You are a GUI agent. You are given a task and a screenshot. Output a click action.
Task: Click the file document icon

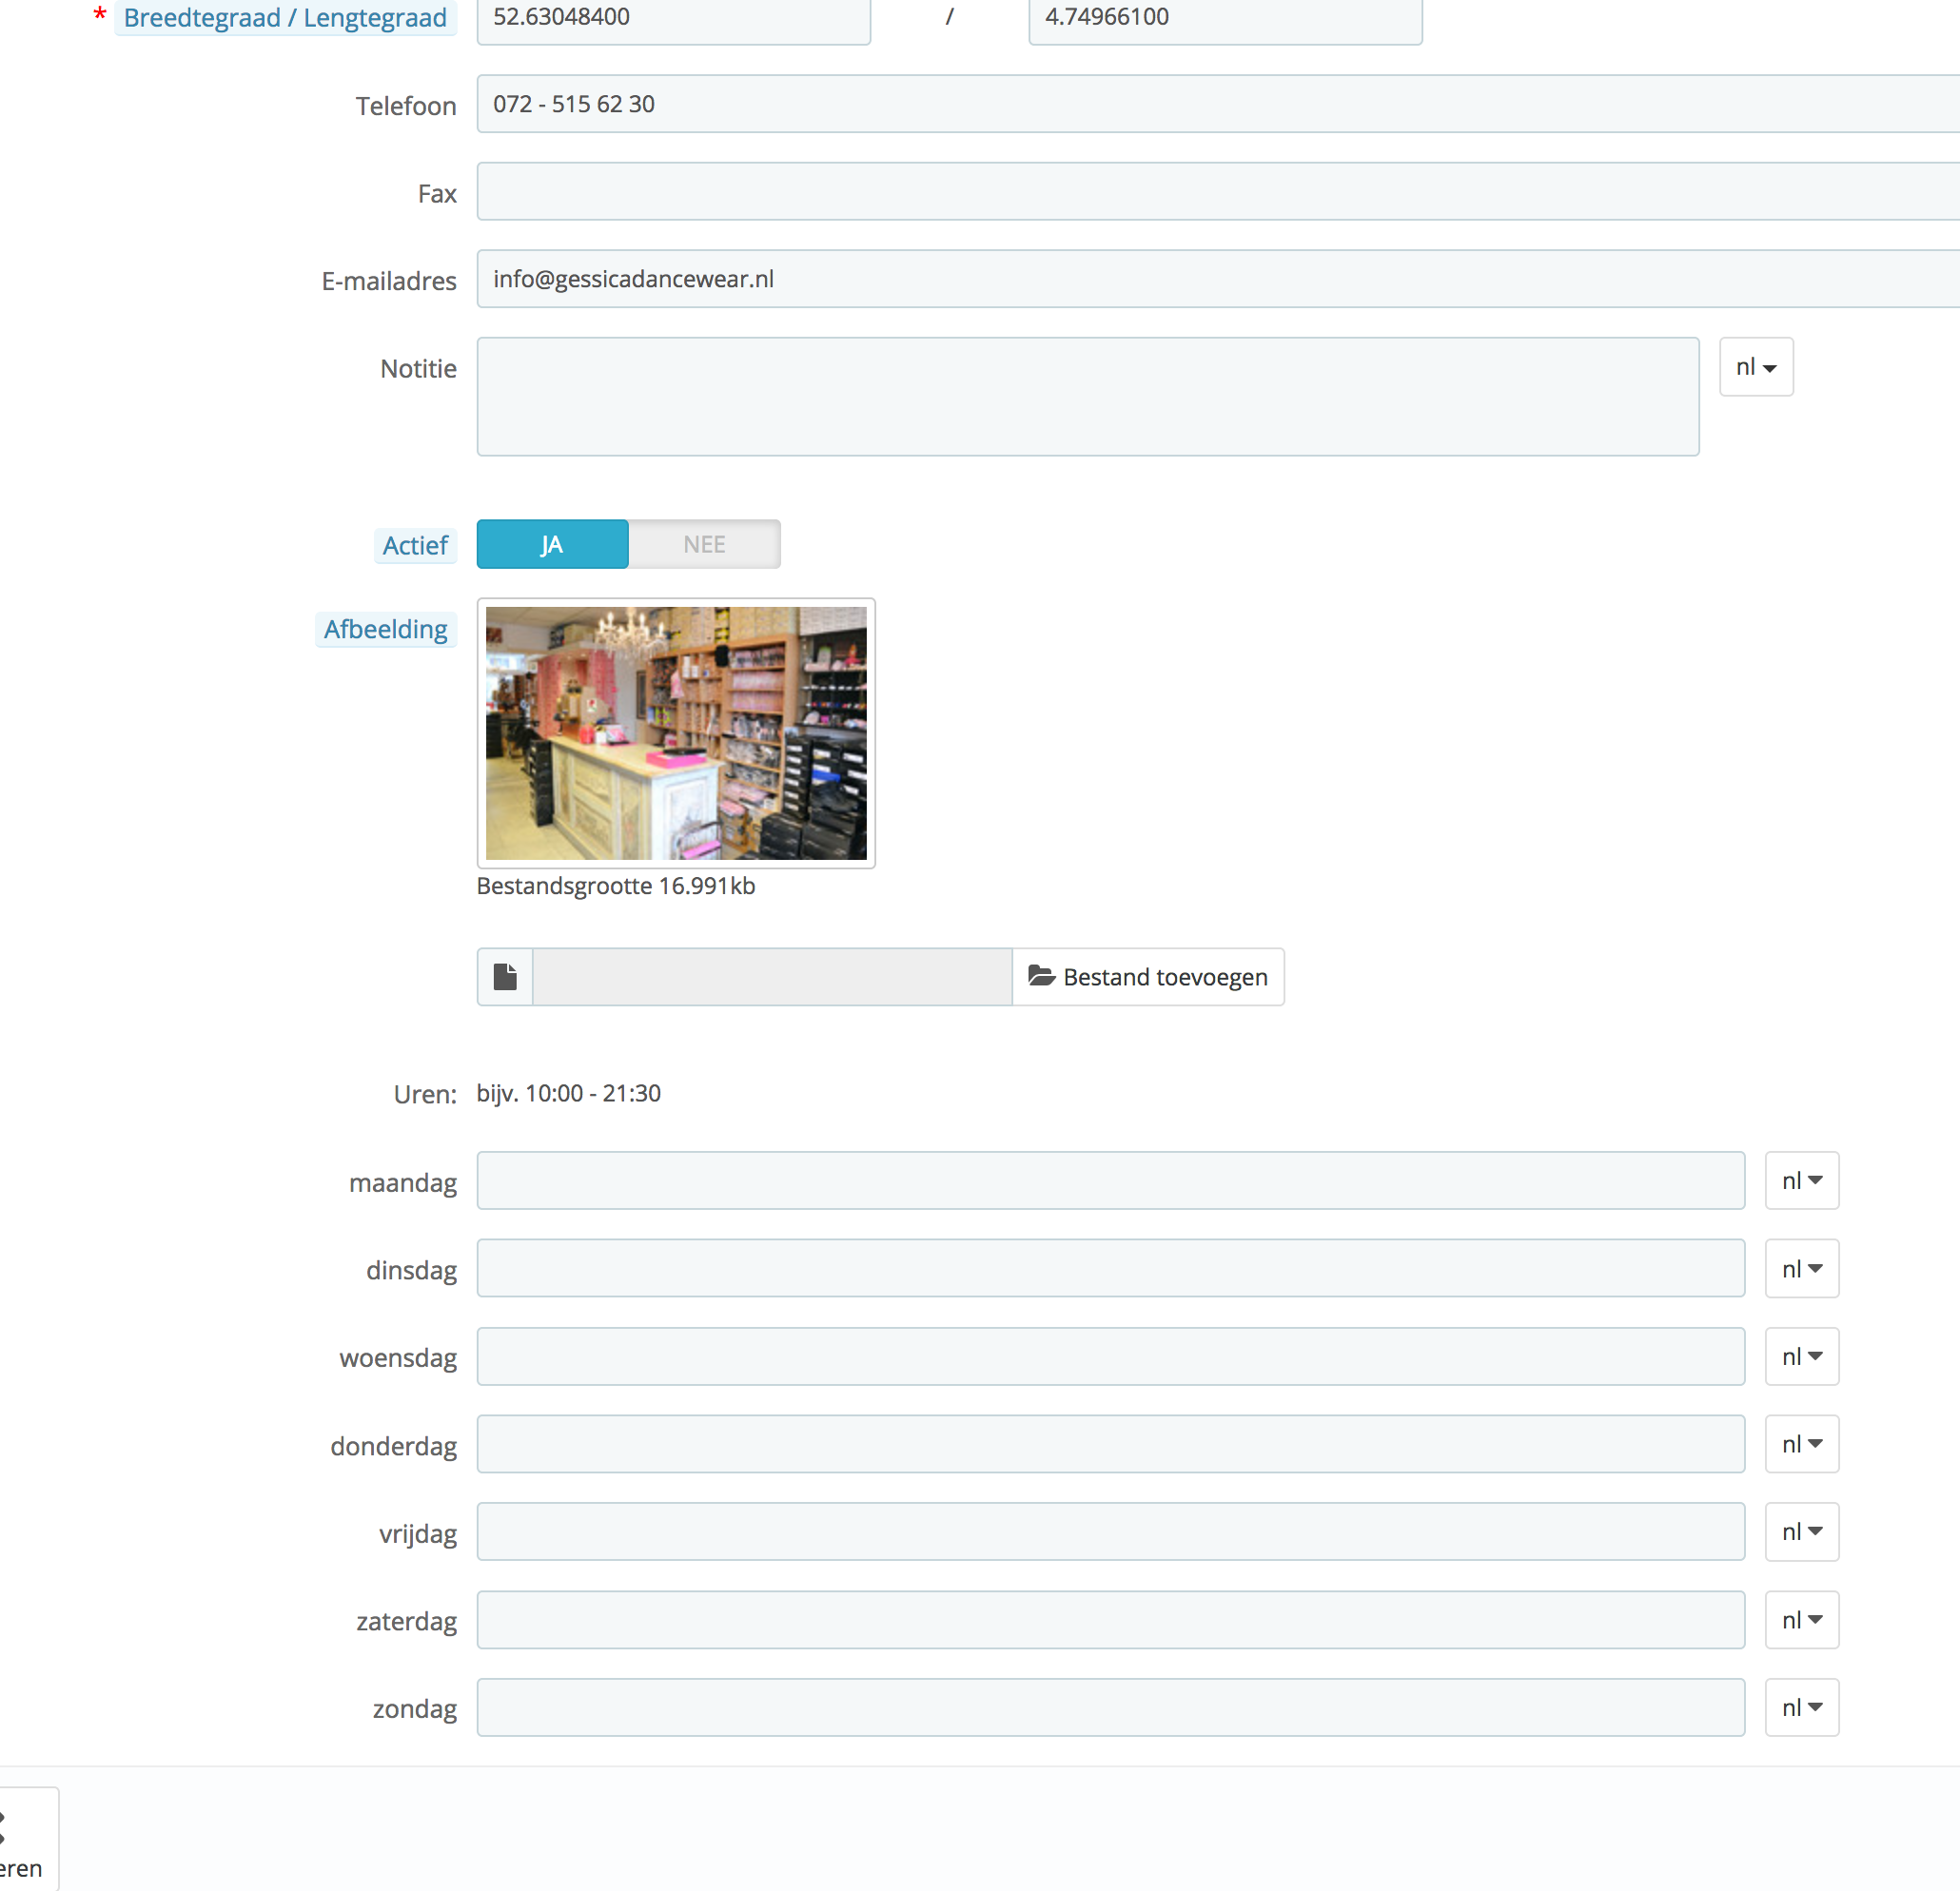505,976
